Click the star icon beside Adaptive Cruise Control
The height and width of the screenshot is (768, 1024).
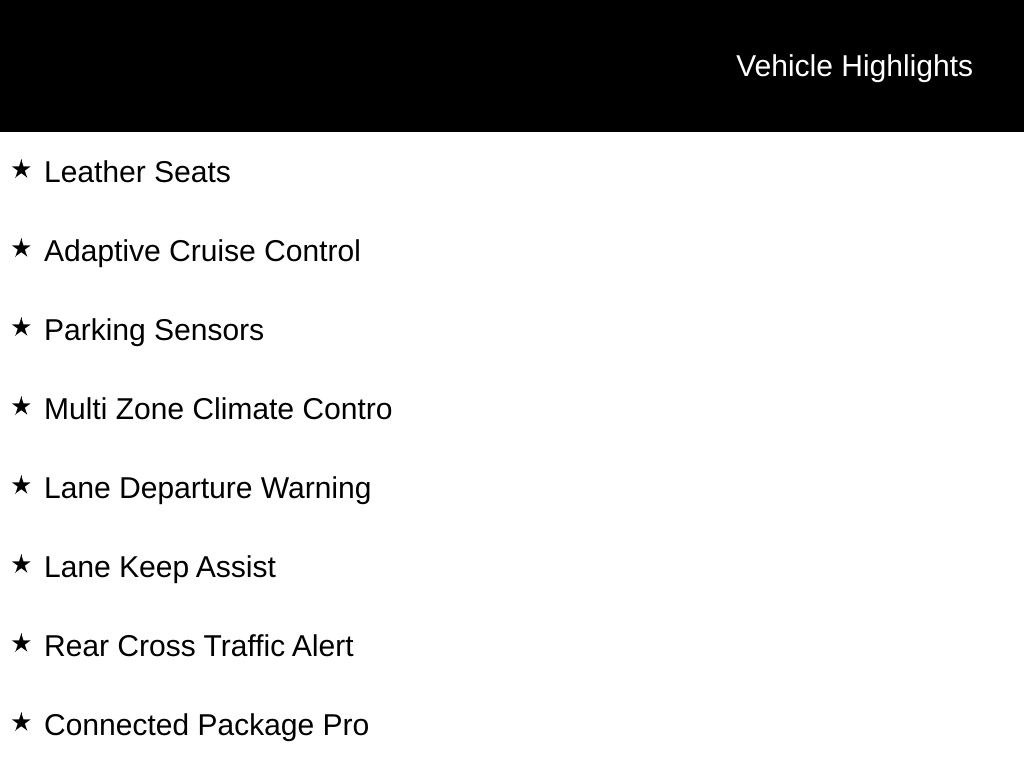click(21, 249)
